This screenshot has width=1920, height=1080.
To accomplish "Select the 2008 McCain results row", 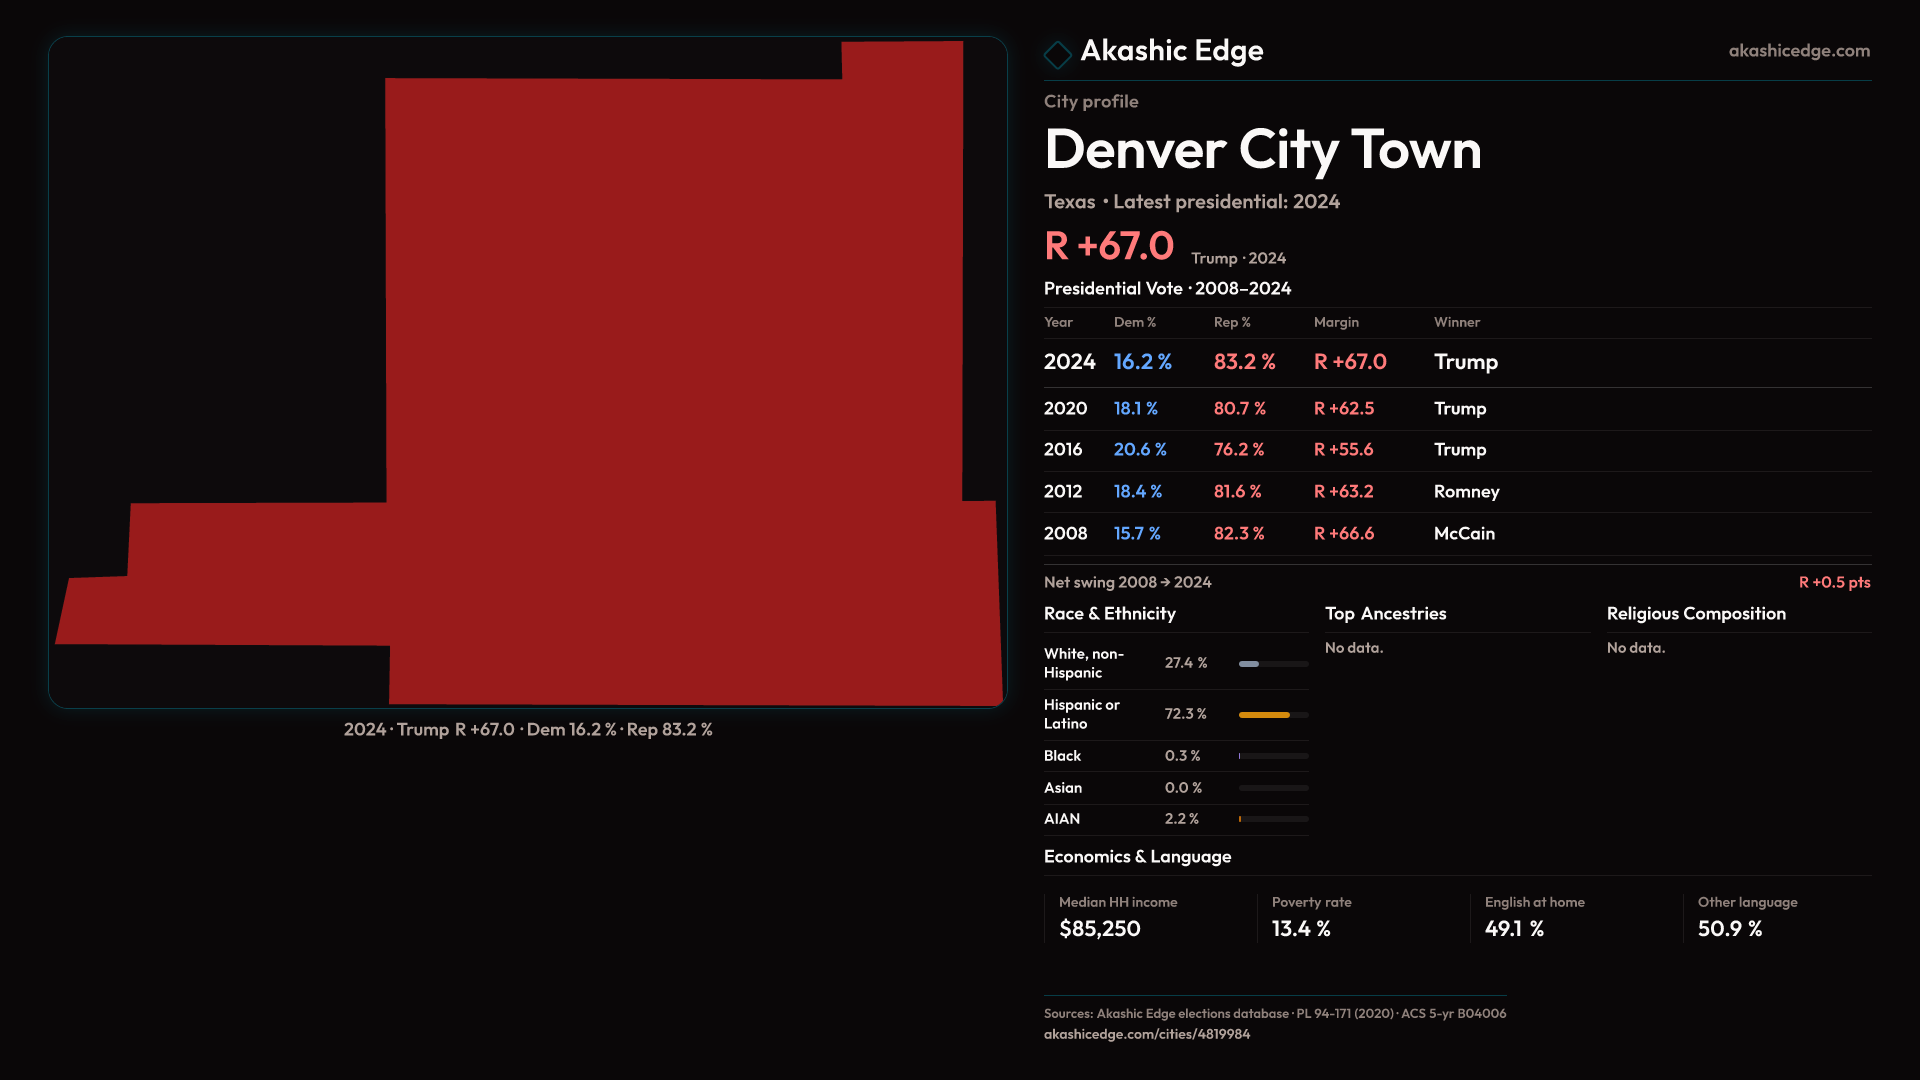I will 1456,534.
